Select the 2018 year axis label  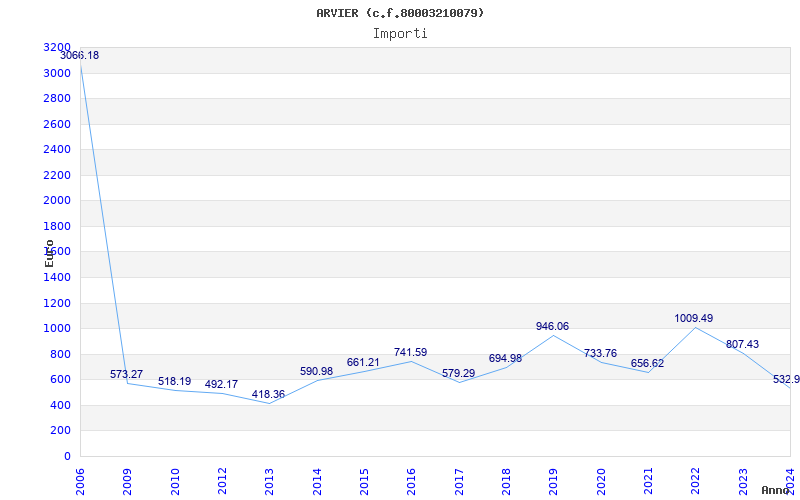pos(506,481)
